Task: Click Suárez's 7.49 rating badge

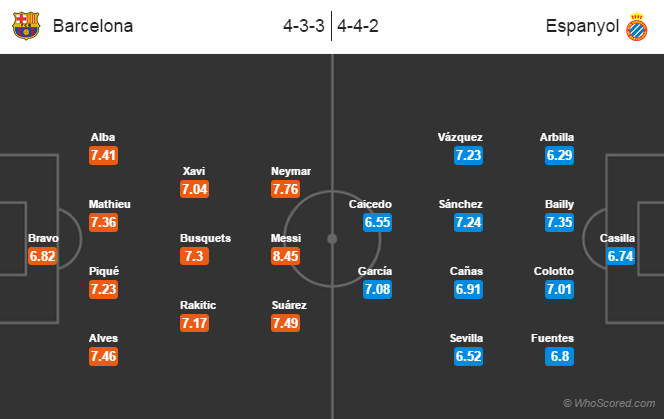Action: pyautogui.click(x=285, y=323)
